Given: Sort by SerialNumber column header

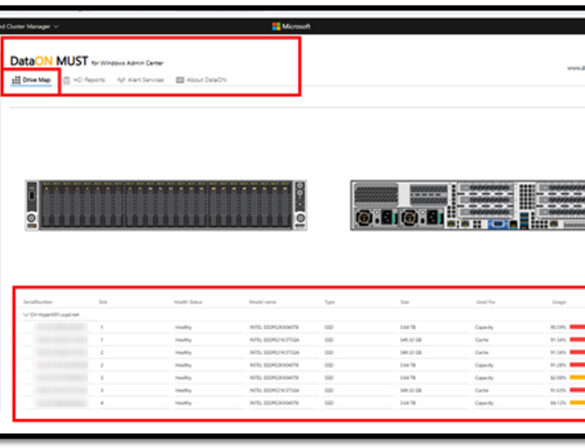Looking at the screenshot, I should coord(38,302).
